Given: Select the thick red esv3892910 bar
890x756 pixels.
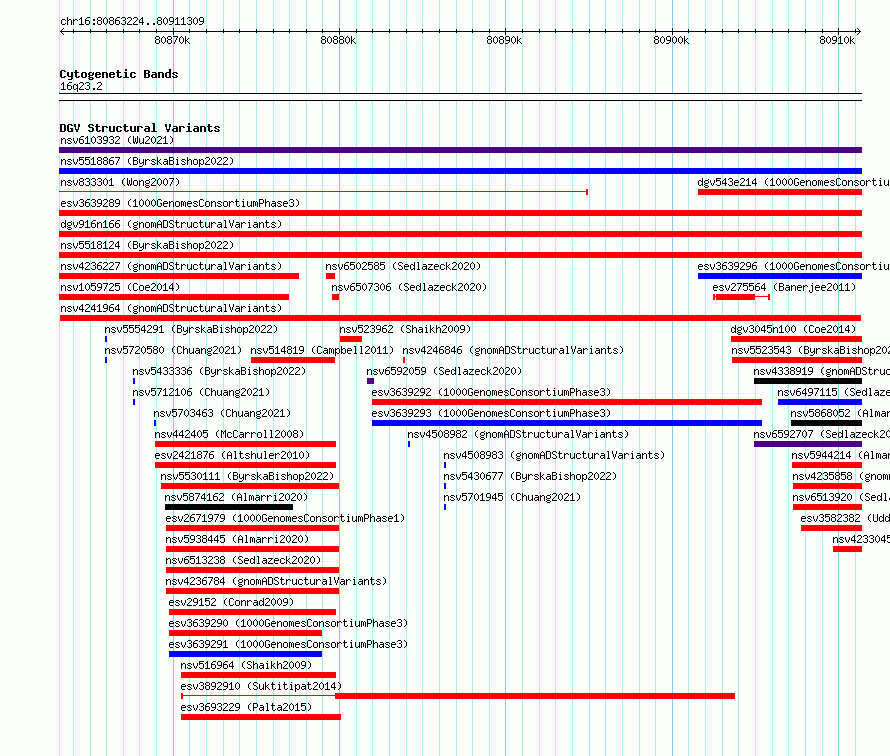Looking at the screenshot, I should pos(535,696).
